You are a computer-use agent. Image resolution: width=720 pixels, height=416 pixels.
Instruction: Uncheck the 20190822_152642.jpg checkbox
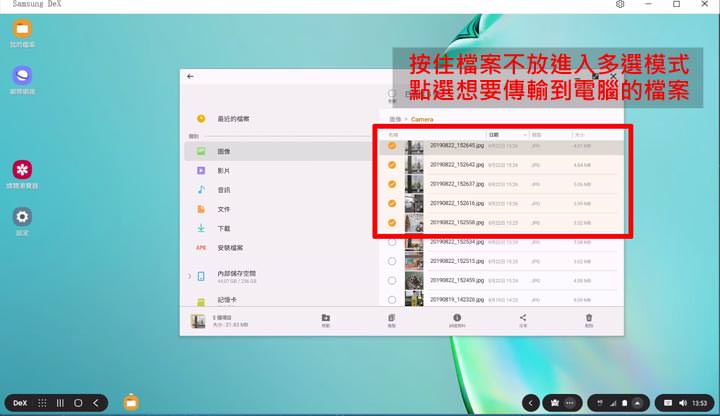(392, 165)
